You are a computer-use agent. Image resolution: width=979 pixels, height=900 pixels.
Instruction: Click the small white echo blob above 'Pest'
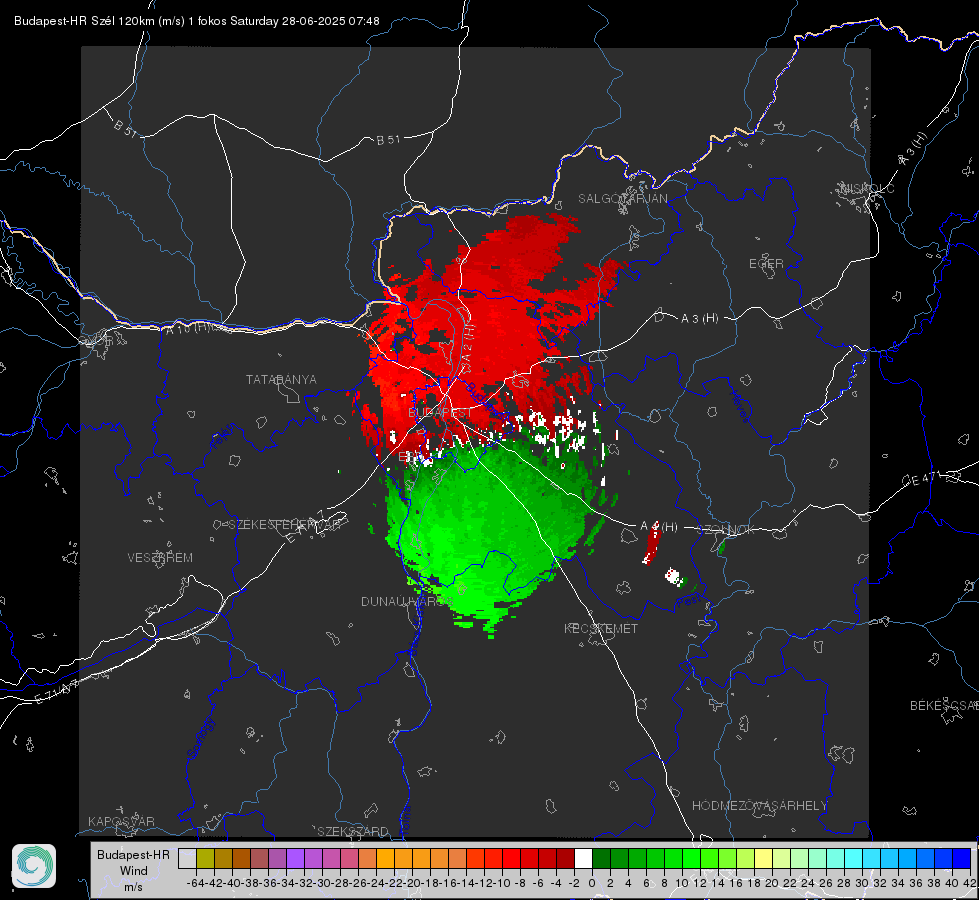pos(673,576)
